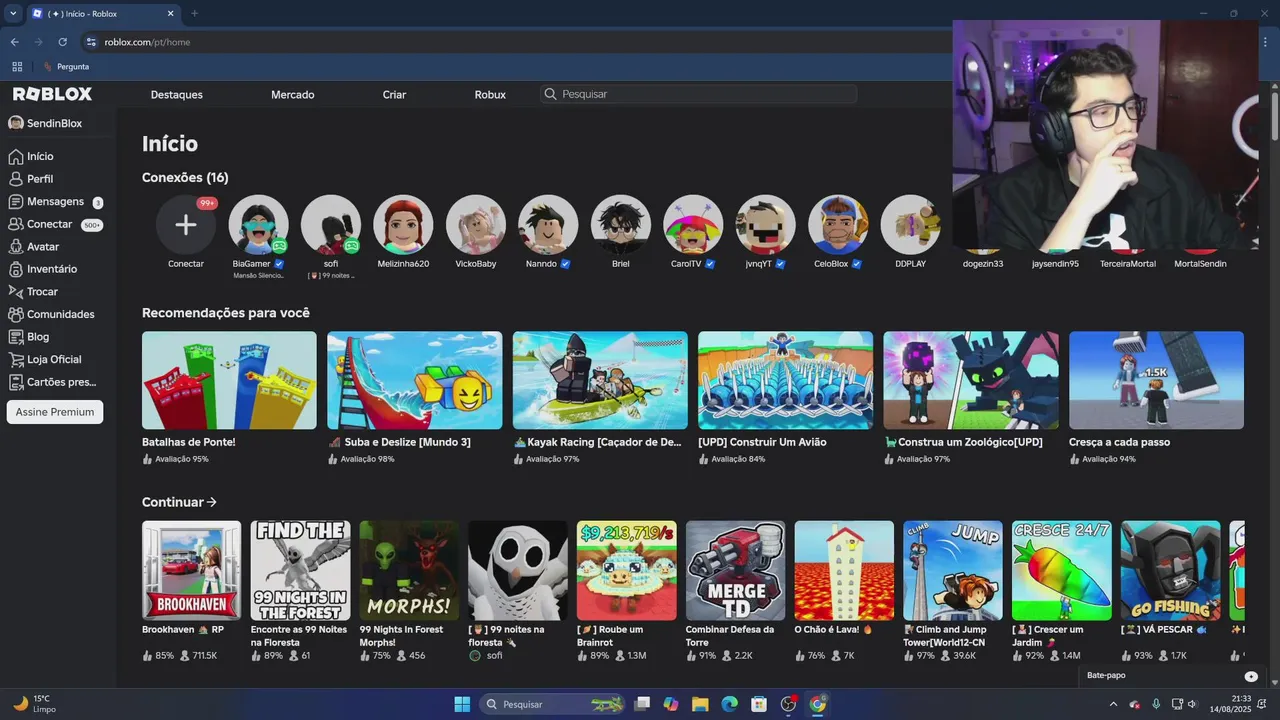The height and width of the screenshot is (720, 1280).
Task: Open the apps grid in bookmarks bar
Action: (x=17, y=67)
